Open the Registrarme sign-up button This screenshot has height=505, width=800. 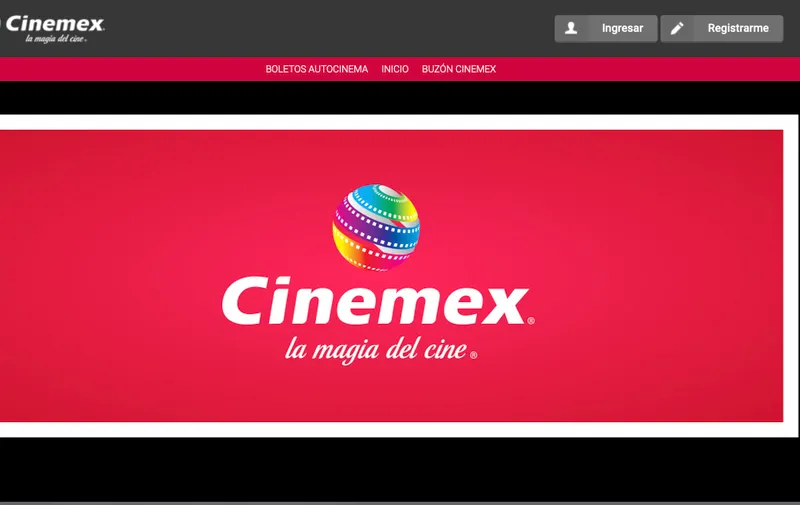coord(722,29)
